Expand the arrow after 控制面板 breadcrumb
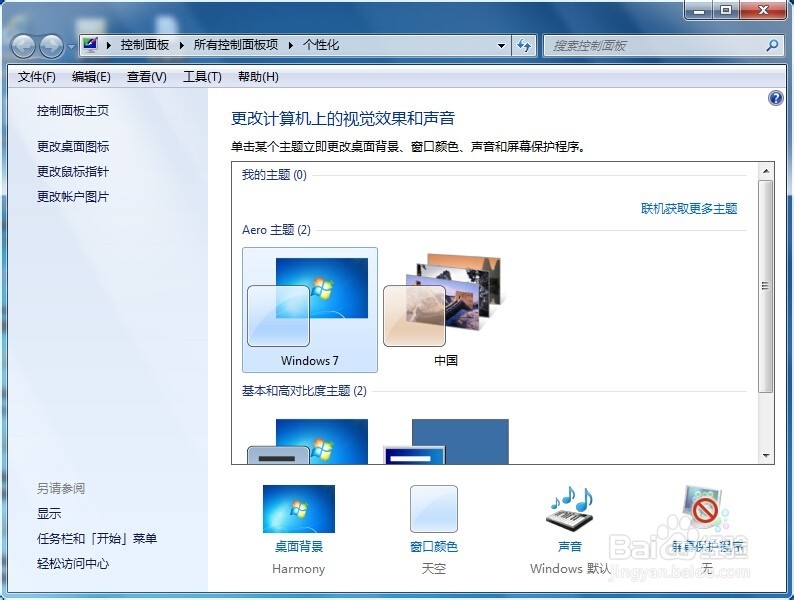 pos(182,46)
